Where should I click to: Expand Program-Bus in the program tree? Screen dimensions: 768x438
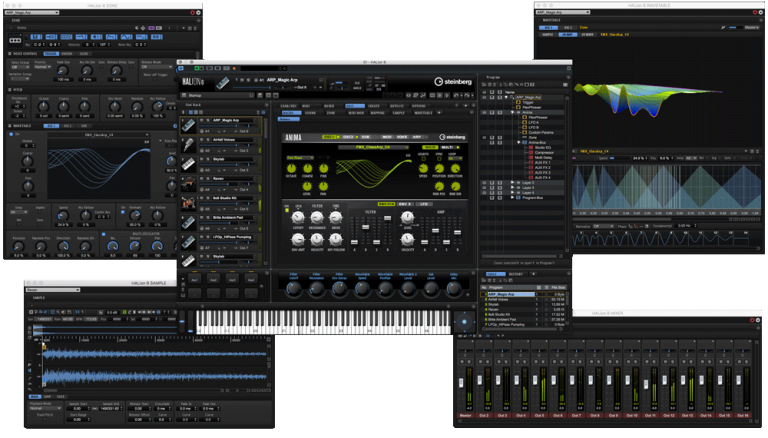(x=512, y=197)
